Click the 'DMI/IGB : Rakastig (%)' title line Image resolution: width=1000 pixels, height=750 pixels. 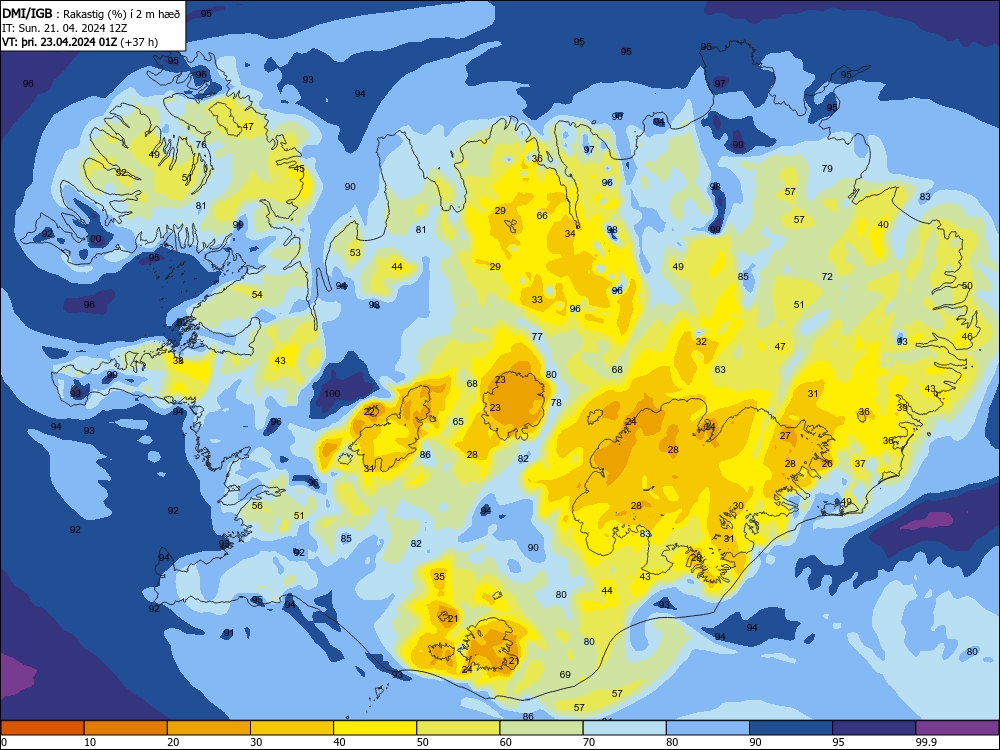pos(91,14)
